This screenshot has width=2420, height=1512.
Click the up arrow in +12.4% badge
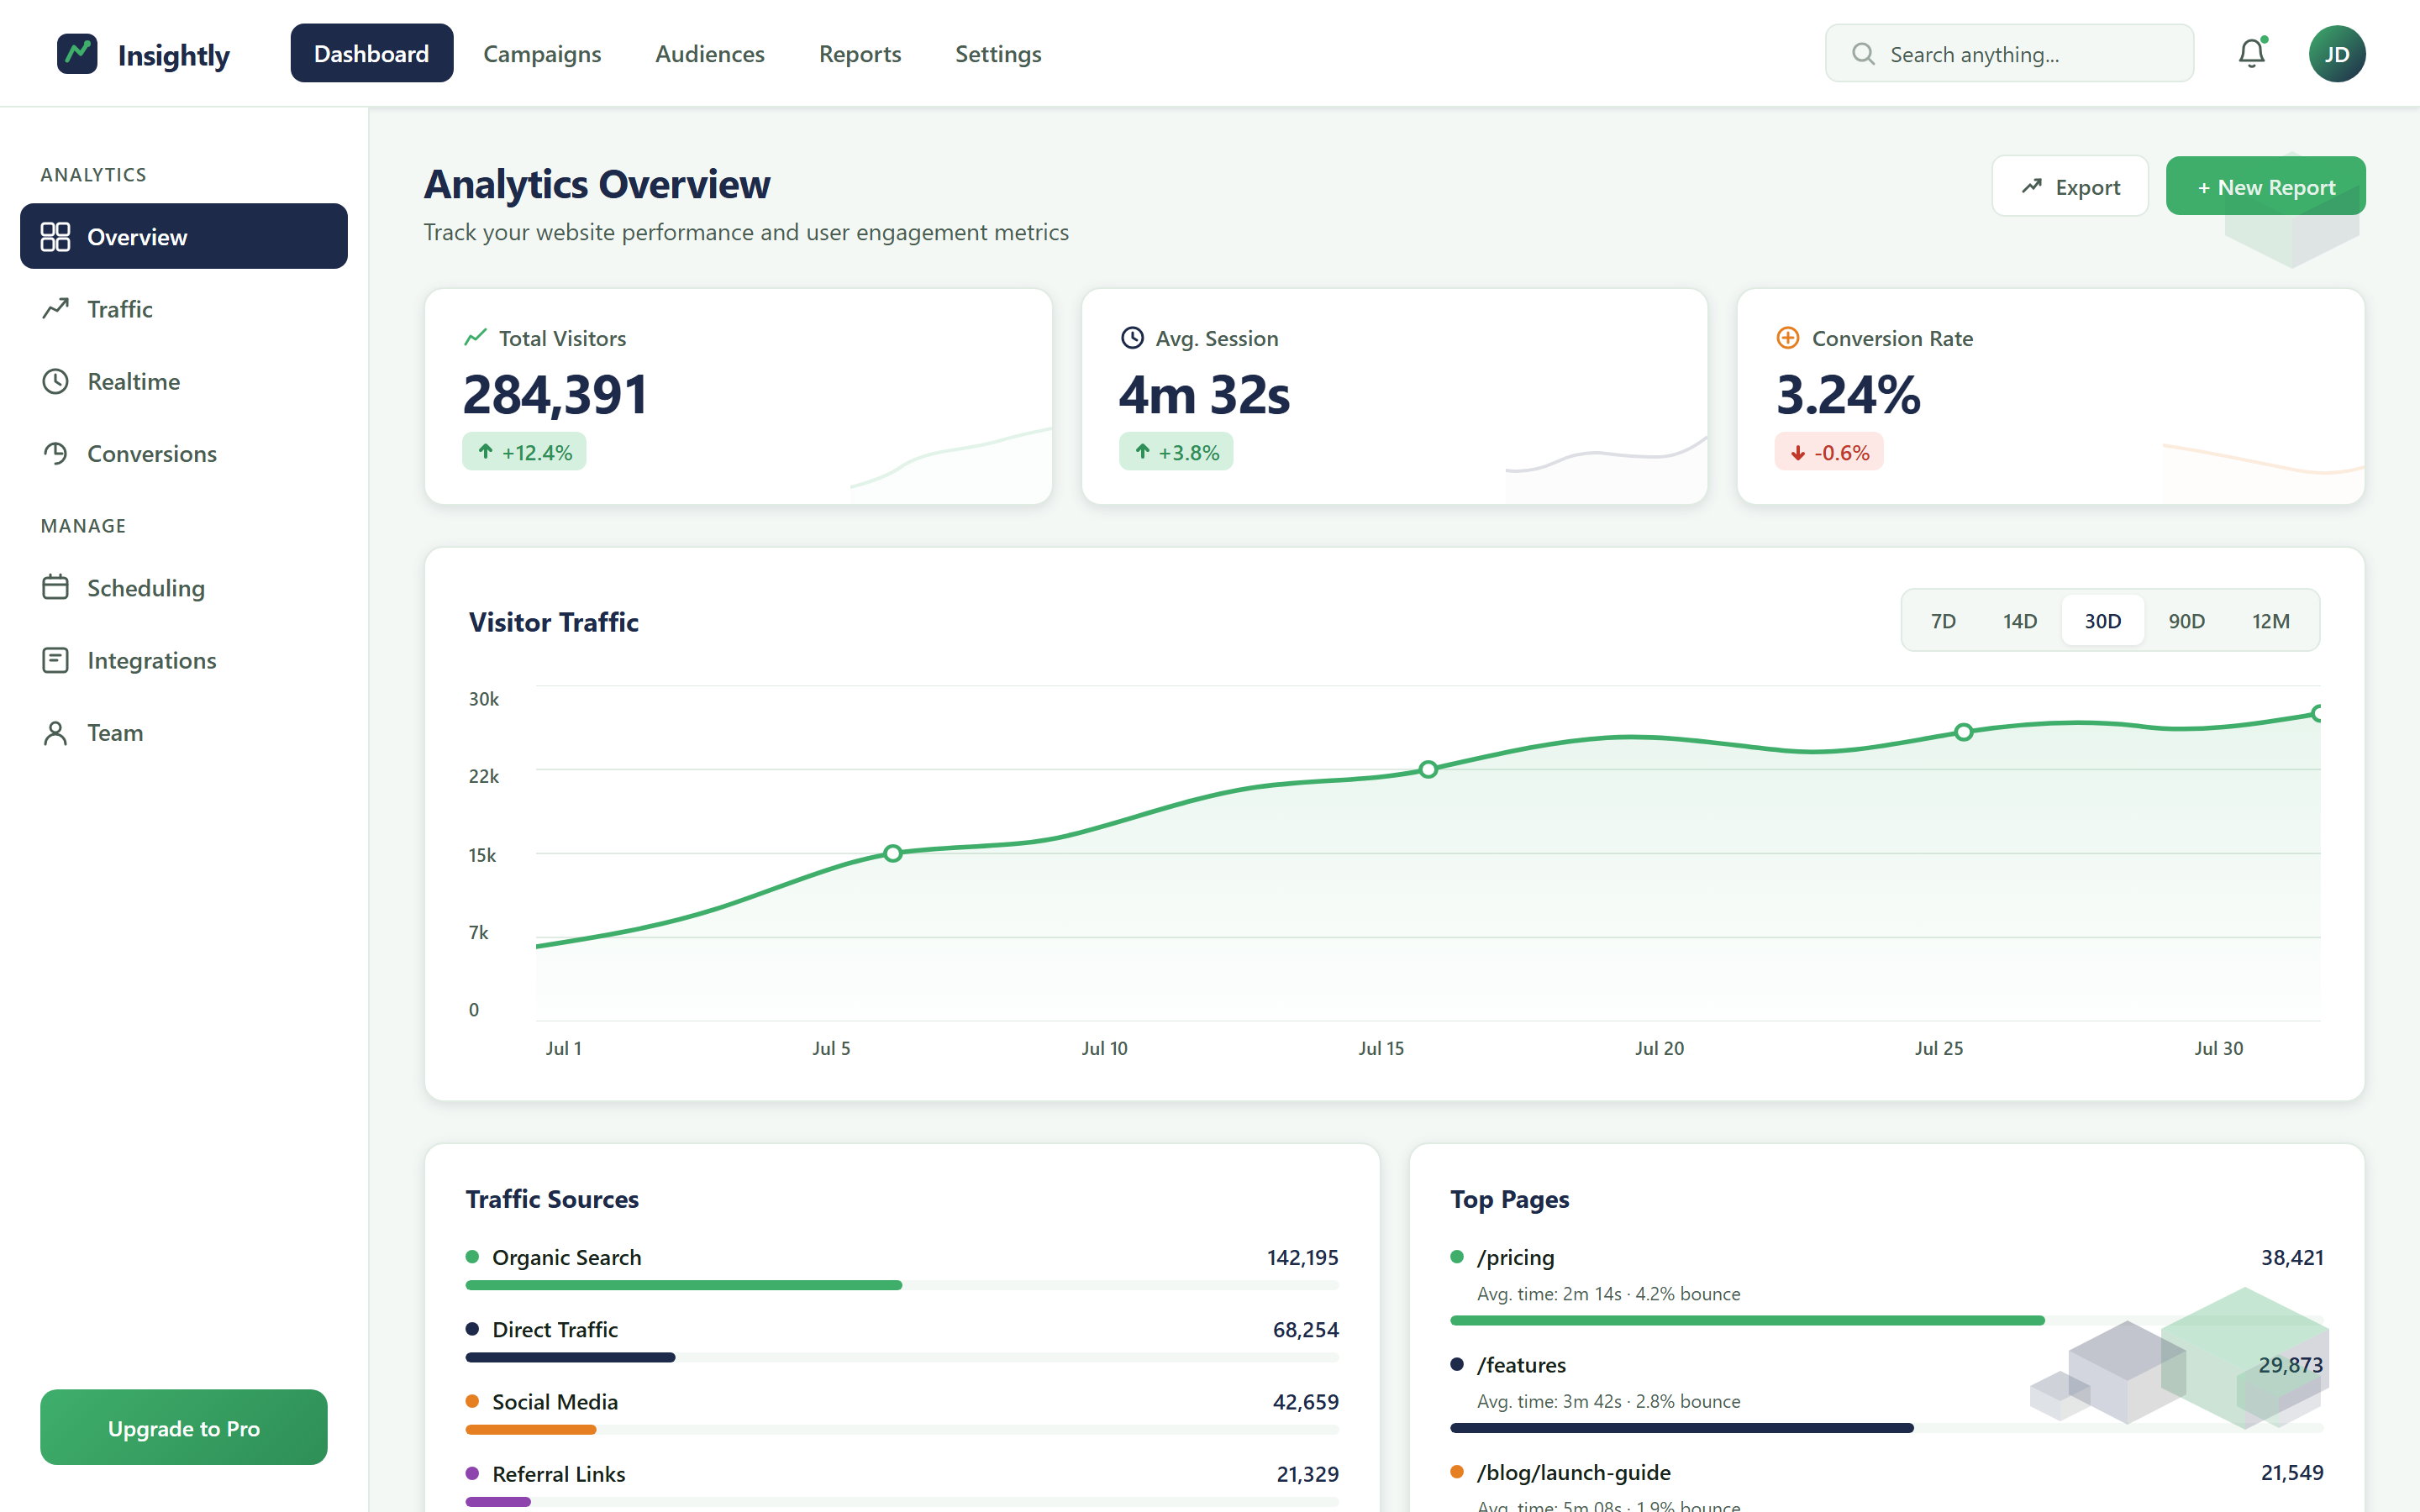(x=485, y=451)
